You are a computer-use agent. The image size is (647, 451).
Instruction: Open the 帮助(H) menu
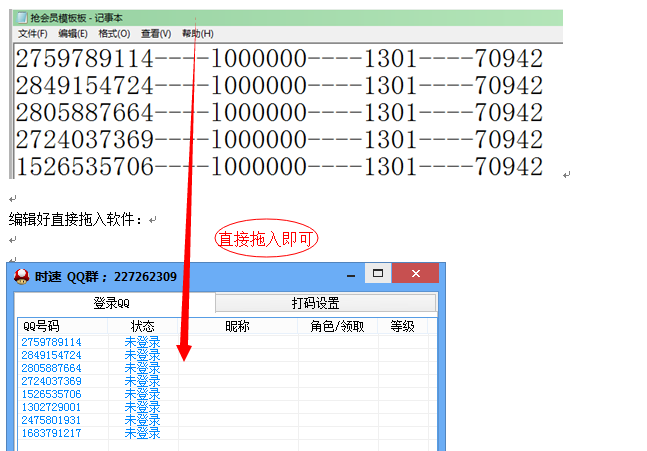pos(197,34)
